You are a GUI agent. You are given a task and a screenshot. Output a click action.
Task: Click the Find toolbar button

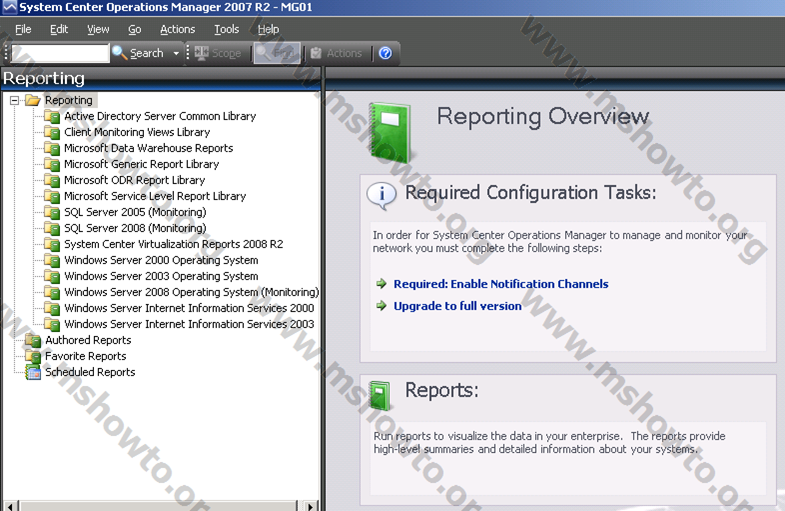pos(277,53)
